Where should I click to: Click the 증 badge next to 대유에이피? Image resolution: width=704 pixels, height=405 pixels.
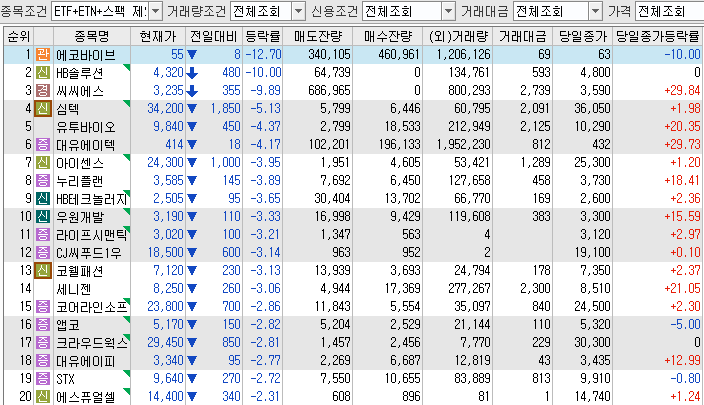[x=43, y=361]
